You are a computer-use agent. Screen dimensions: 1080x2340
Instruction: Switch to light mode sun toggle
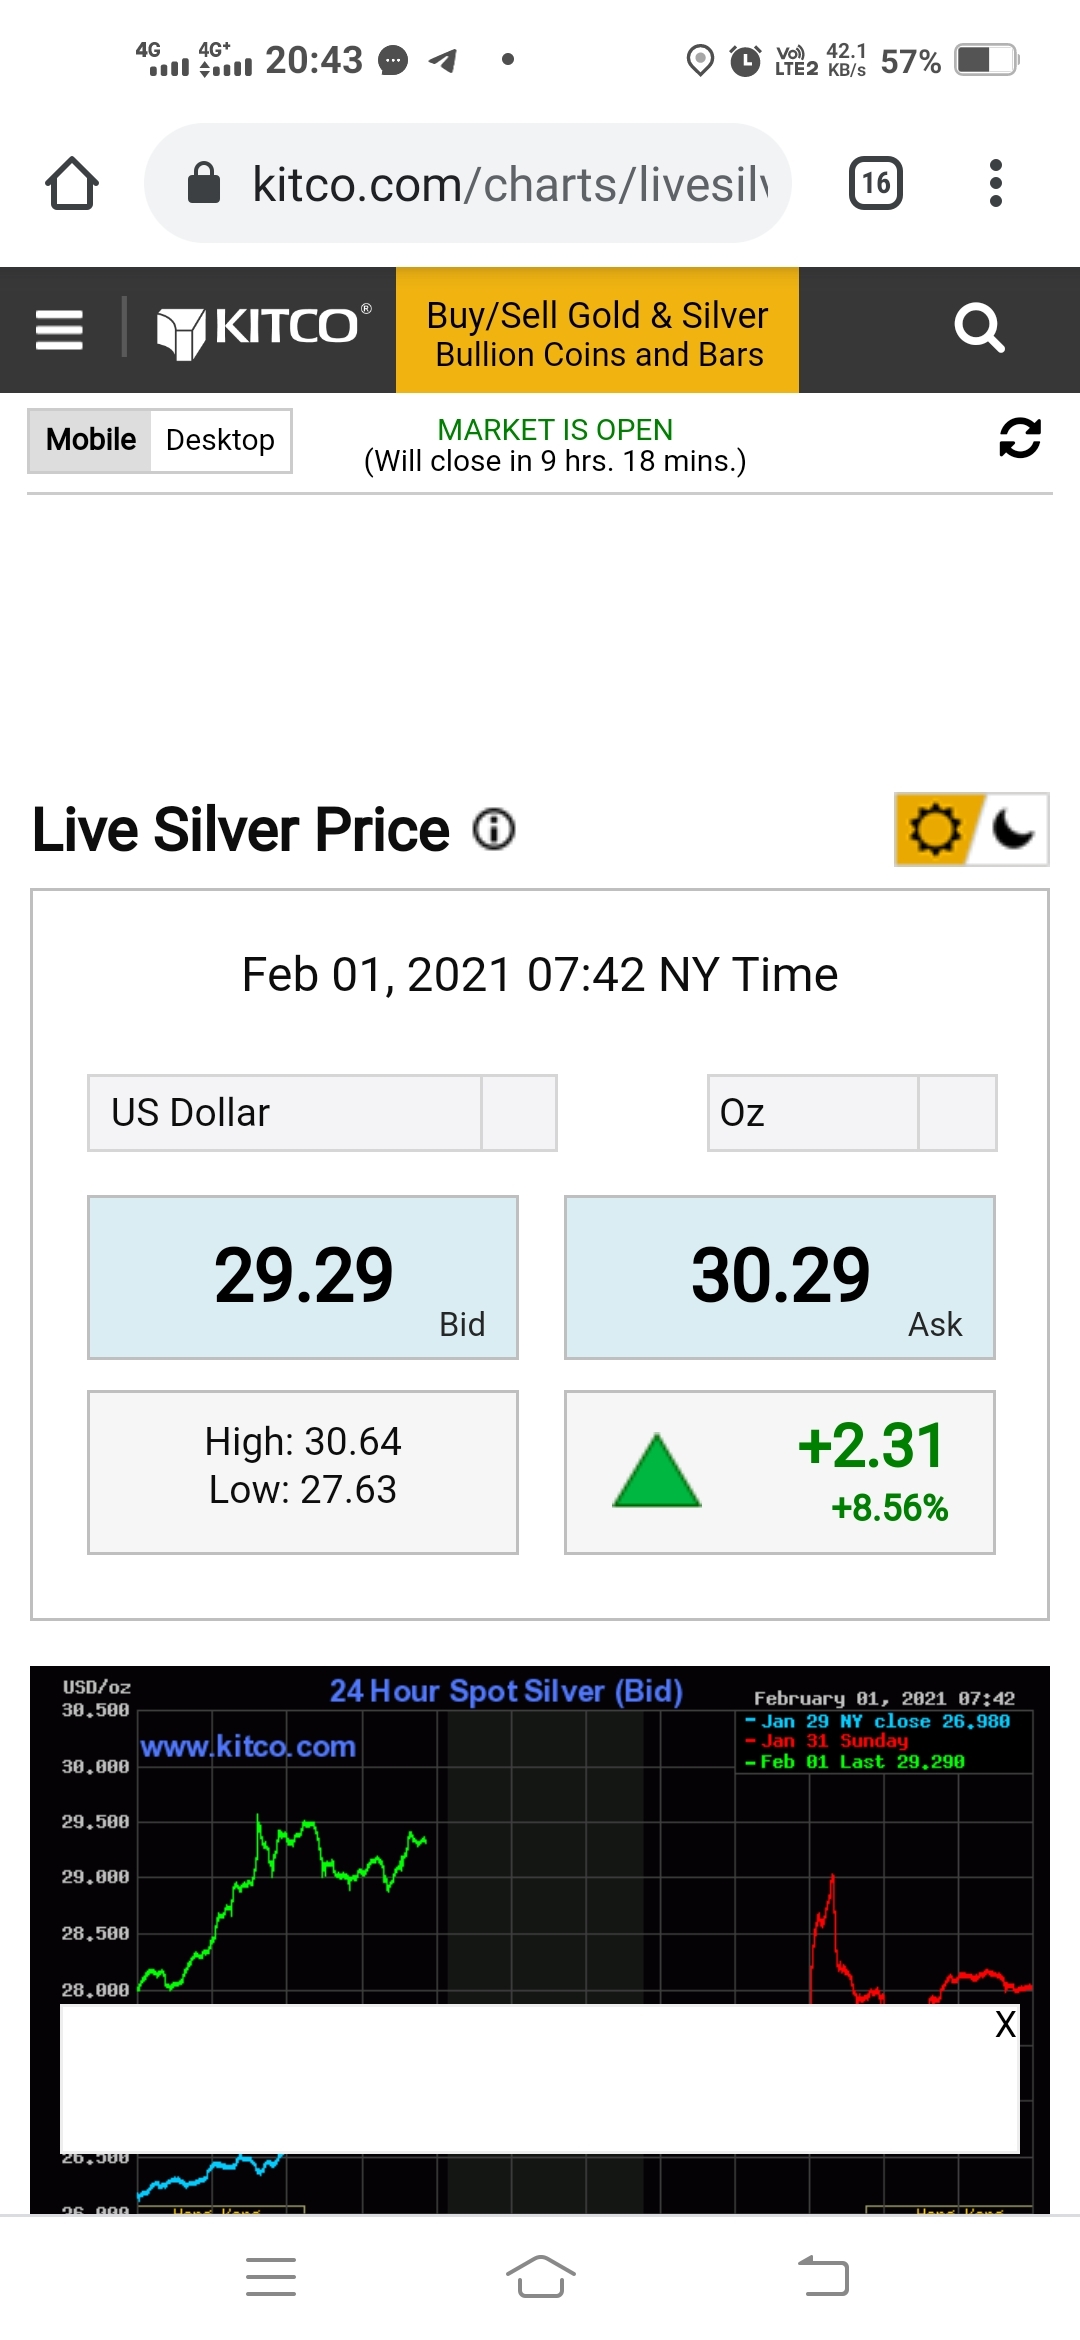coord(933,829)
